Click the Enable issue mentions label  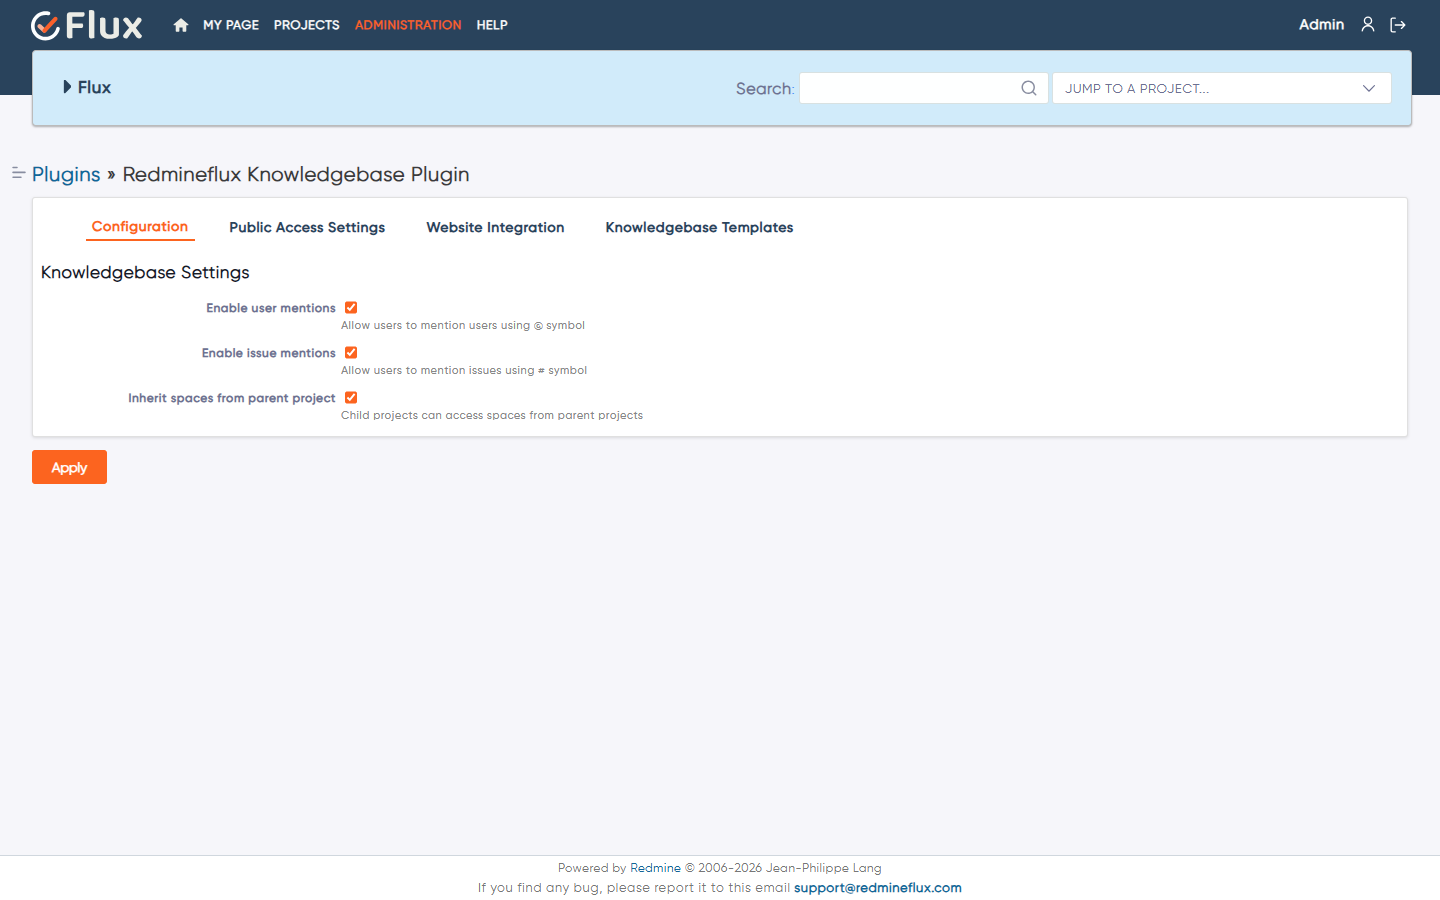click(269, 353)
